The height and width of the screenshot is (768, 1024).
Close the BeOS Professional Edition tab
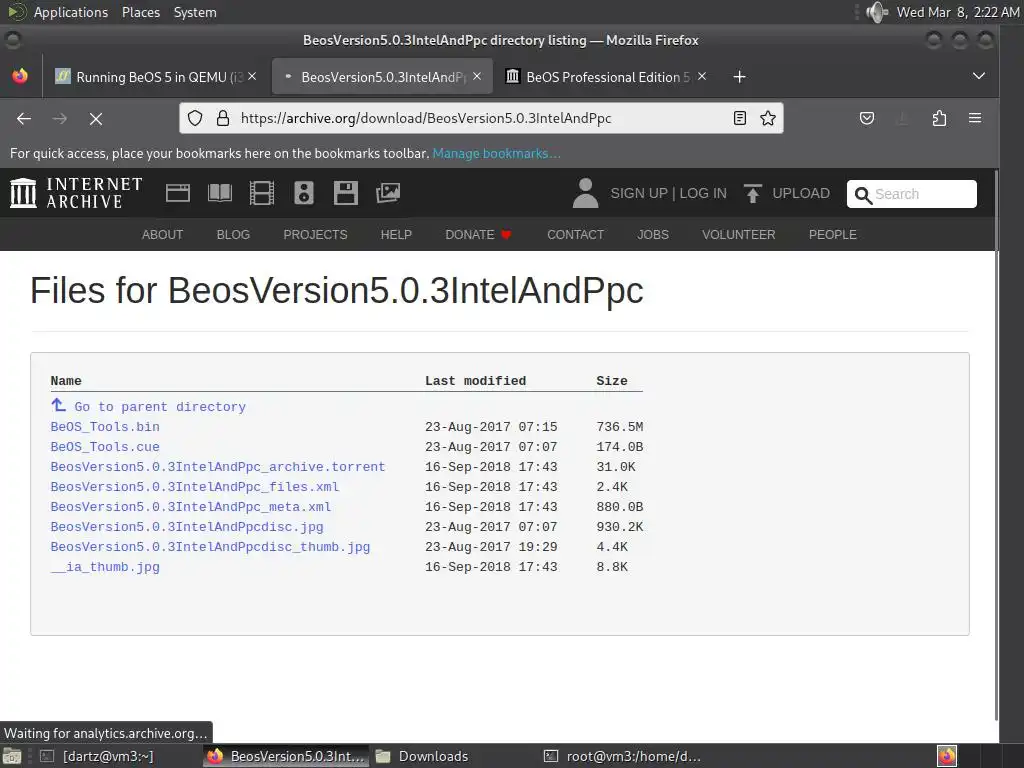click(702, 76)
